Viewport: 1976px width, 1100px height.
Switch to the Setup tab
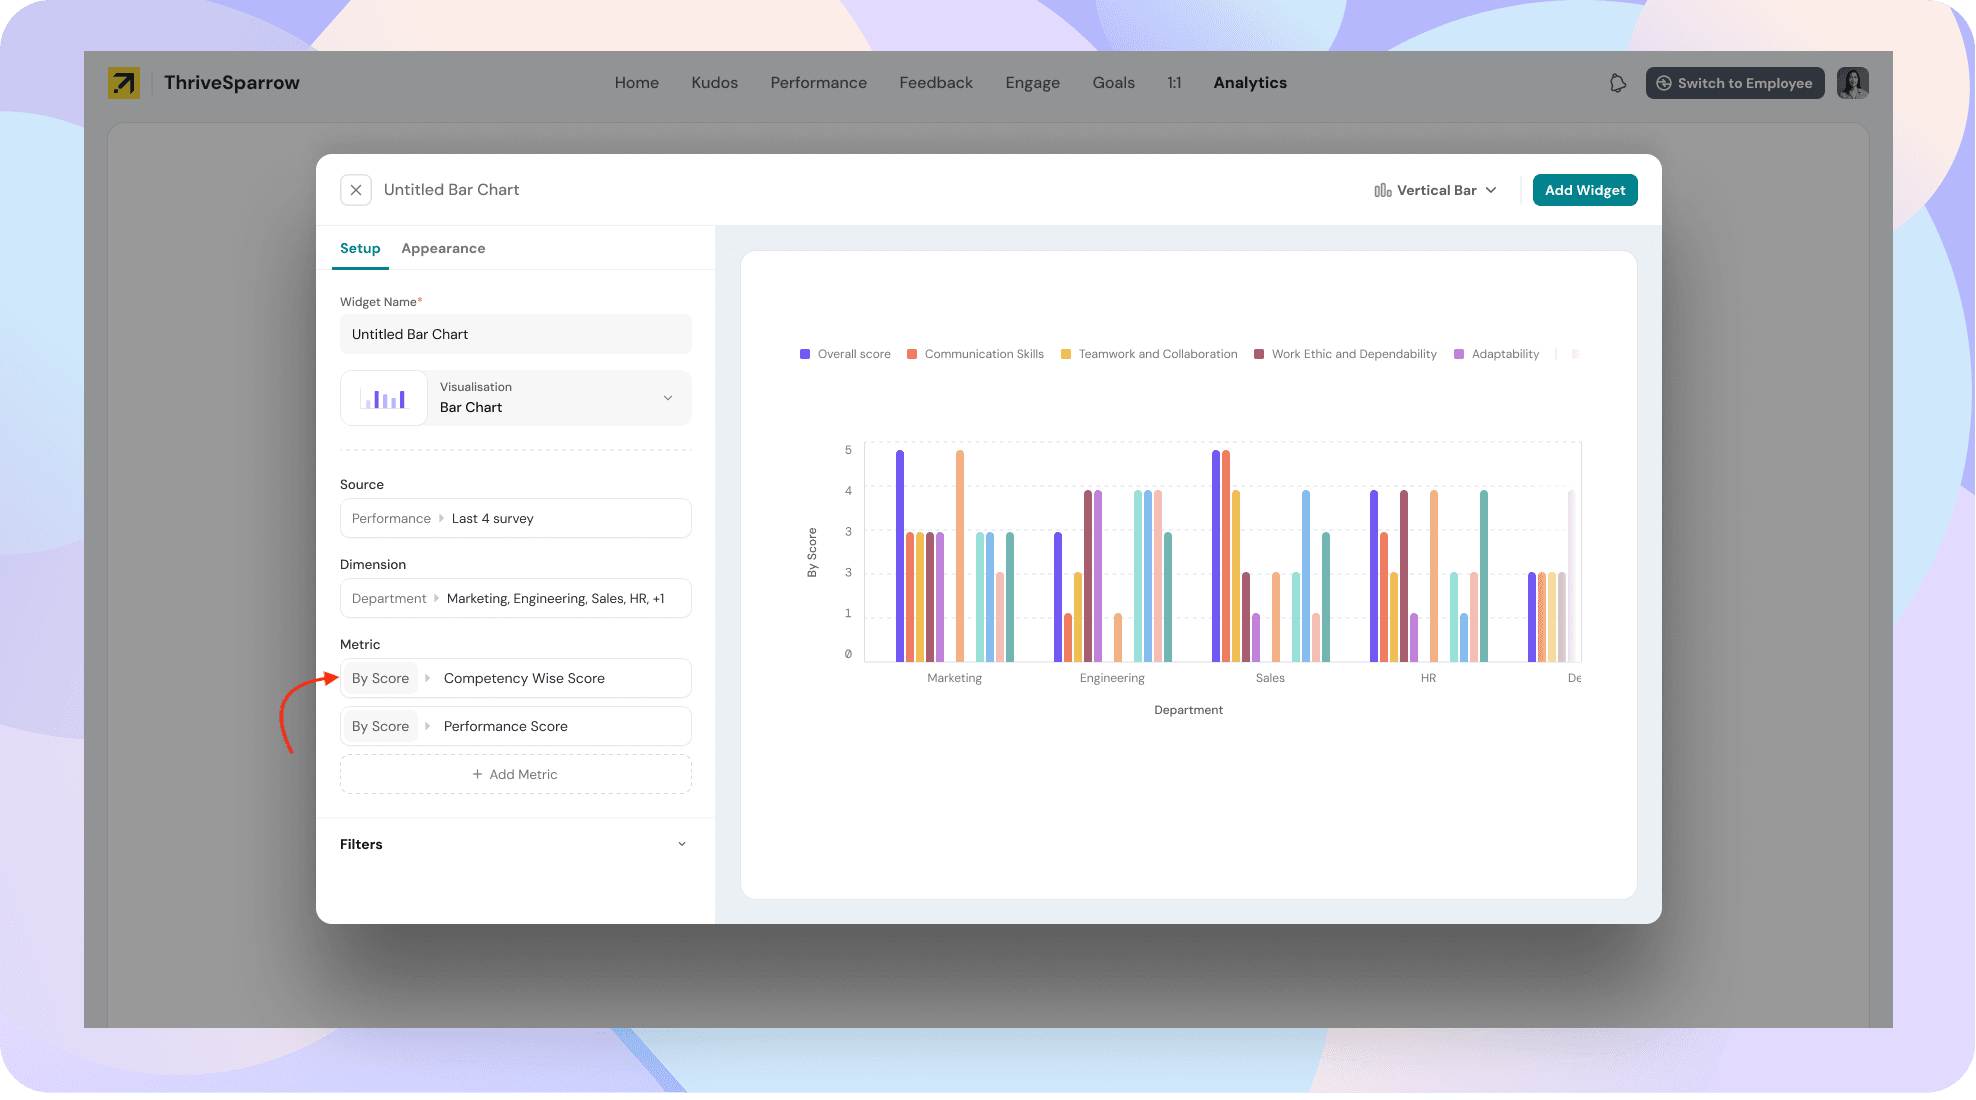(360, 248)
